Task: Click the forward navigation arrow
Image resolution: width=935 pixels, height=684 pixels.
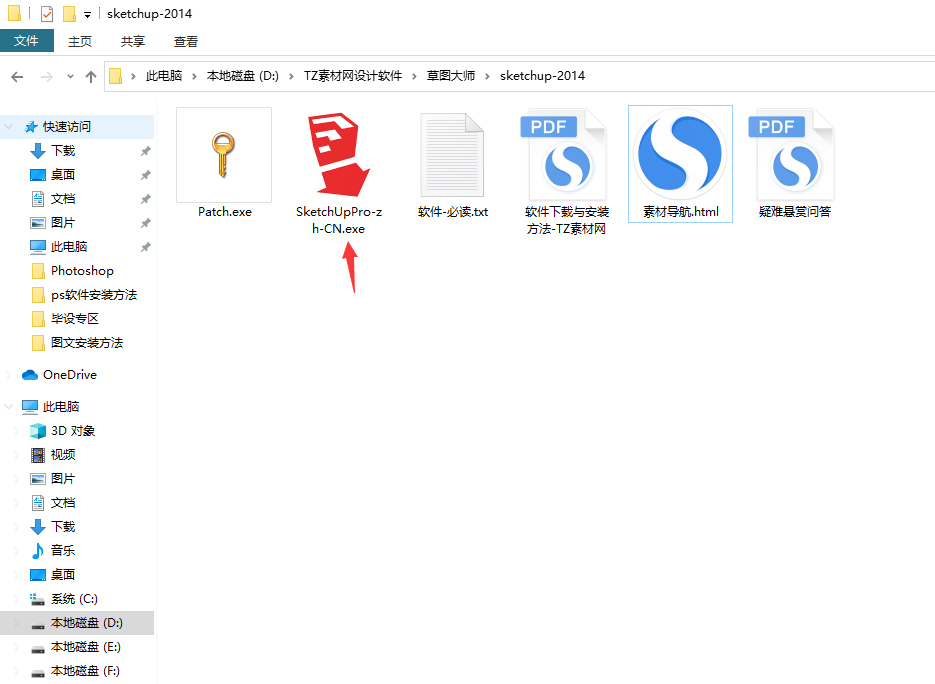Action: coord(47,76)
